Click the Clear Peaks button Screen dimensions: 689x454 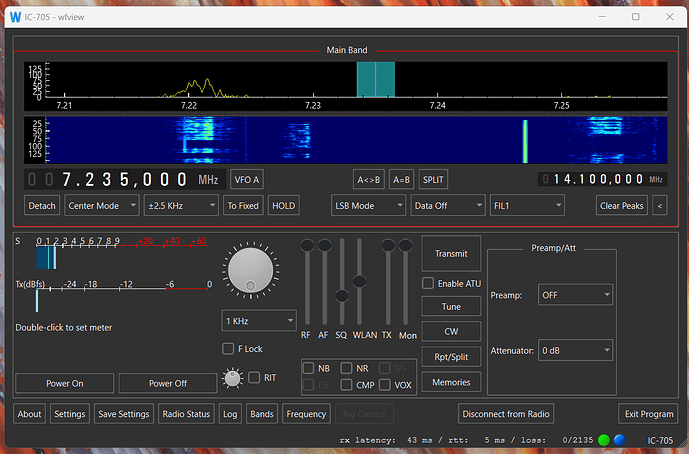pyautogui.click(x=621, y=206)
